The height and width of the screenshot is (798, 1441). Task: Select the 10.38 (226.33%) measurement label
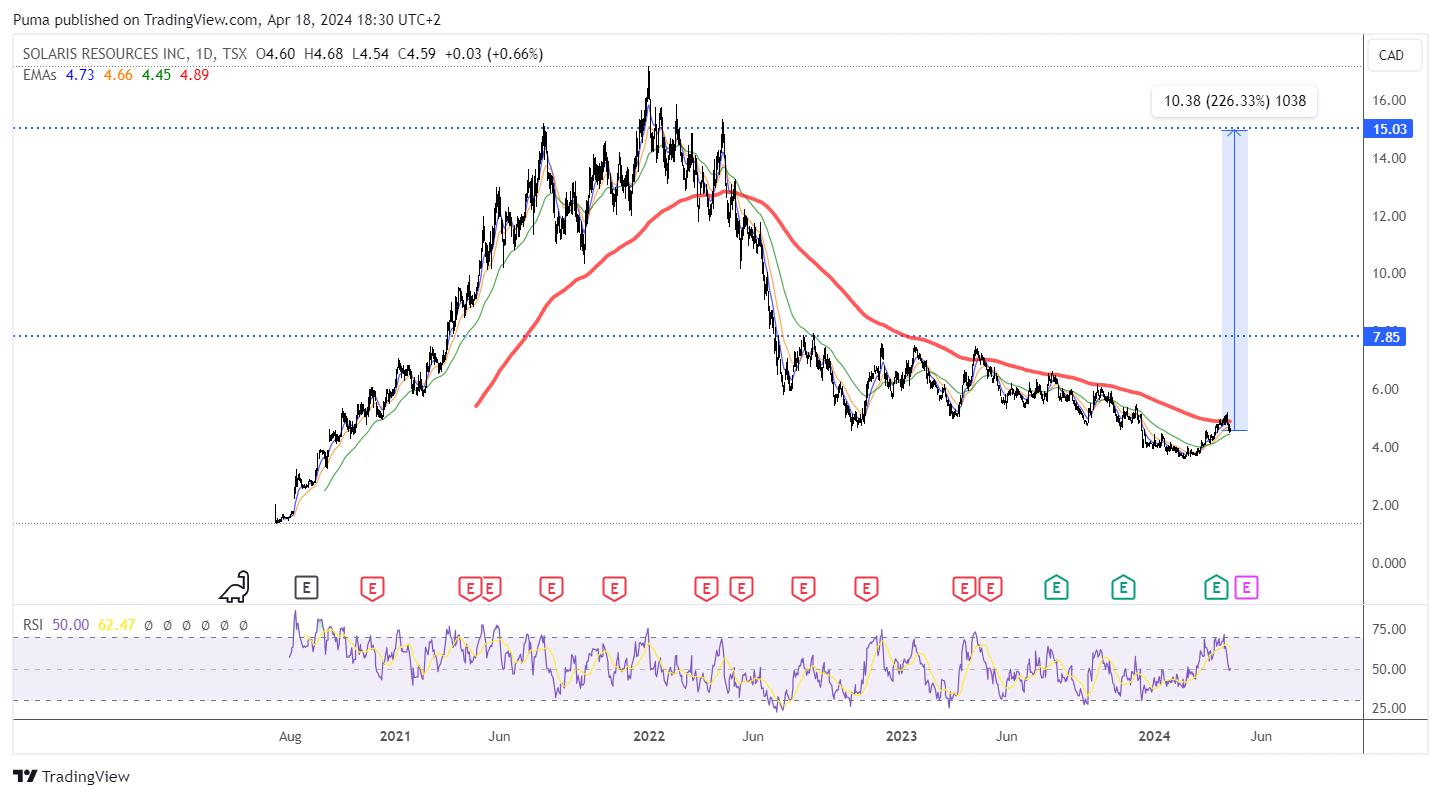coord(1234,100)
